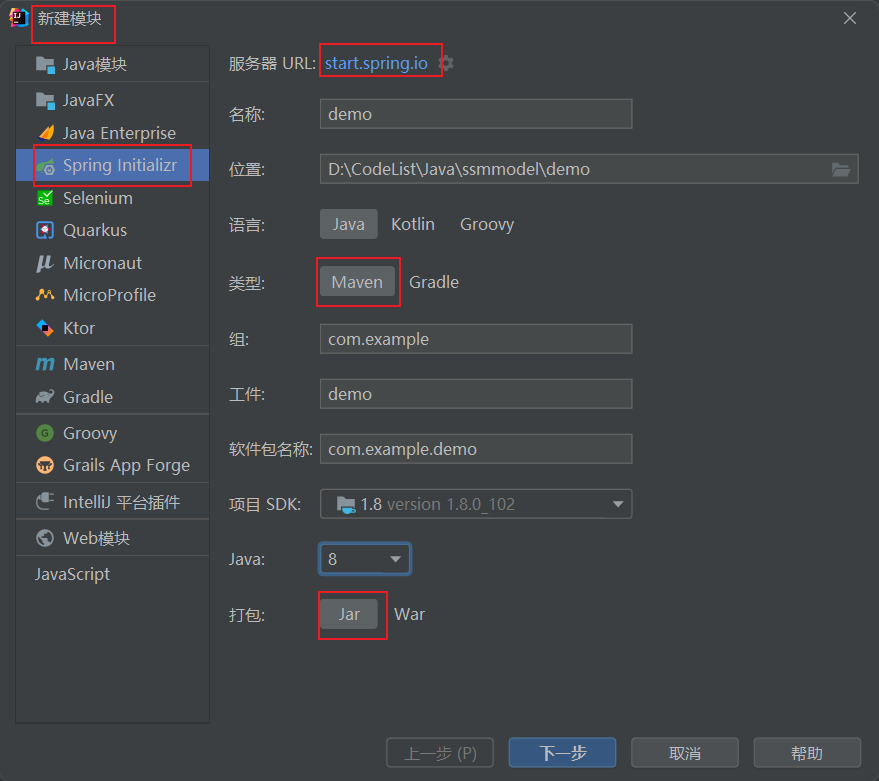The width and height of the screenshot is (879, 781).
Task: Click the MicroProfile icon
Action: click(x=45, y=295)
